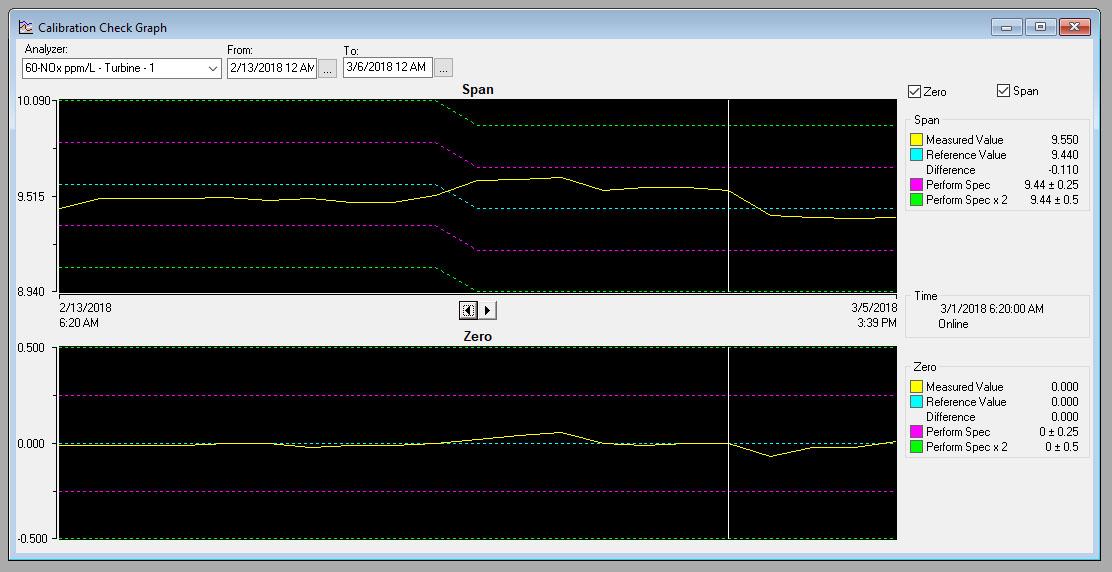Uncheck the Span checkbox
1112x572 pixels.
click(1003, 91)
